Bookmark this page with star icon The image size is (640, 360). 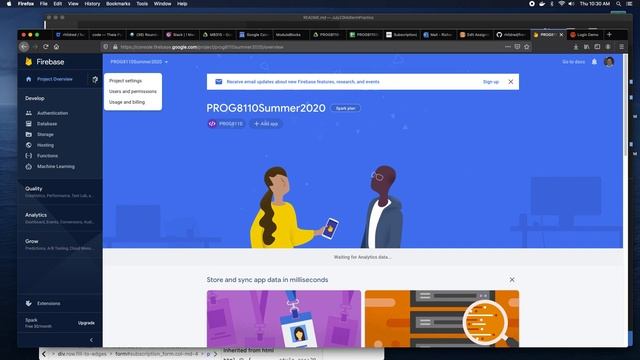pos(527,47)
